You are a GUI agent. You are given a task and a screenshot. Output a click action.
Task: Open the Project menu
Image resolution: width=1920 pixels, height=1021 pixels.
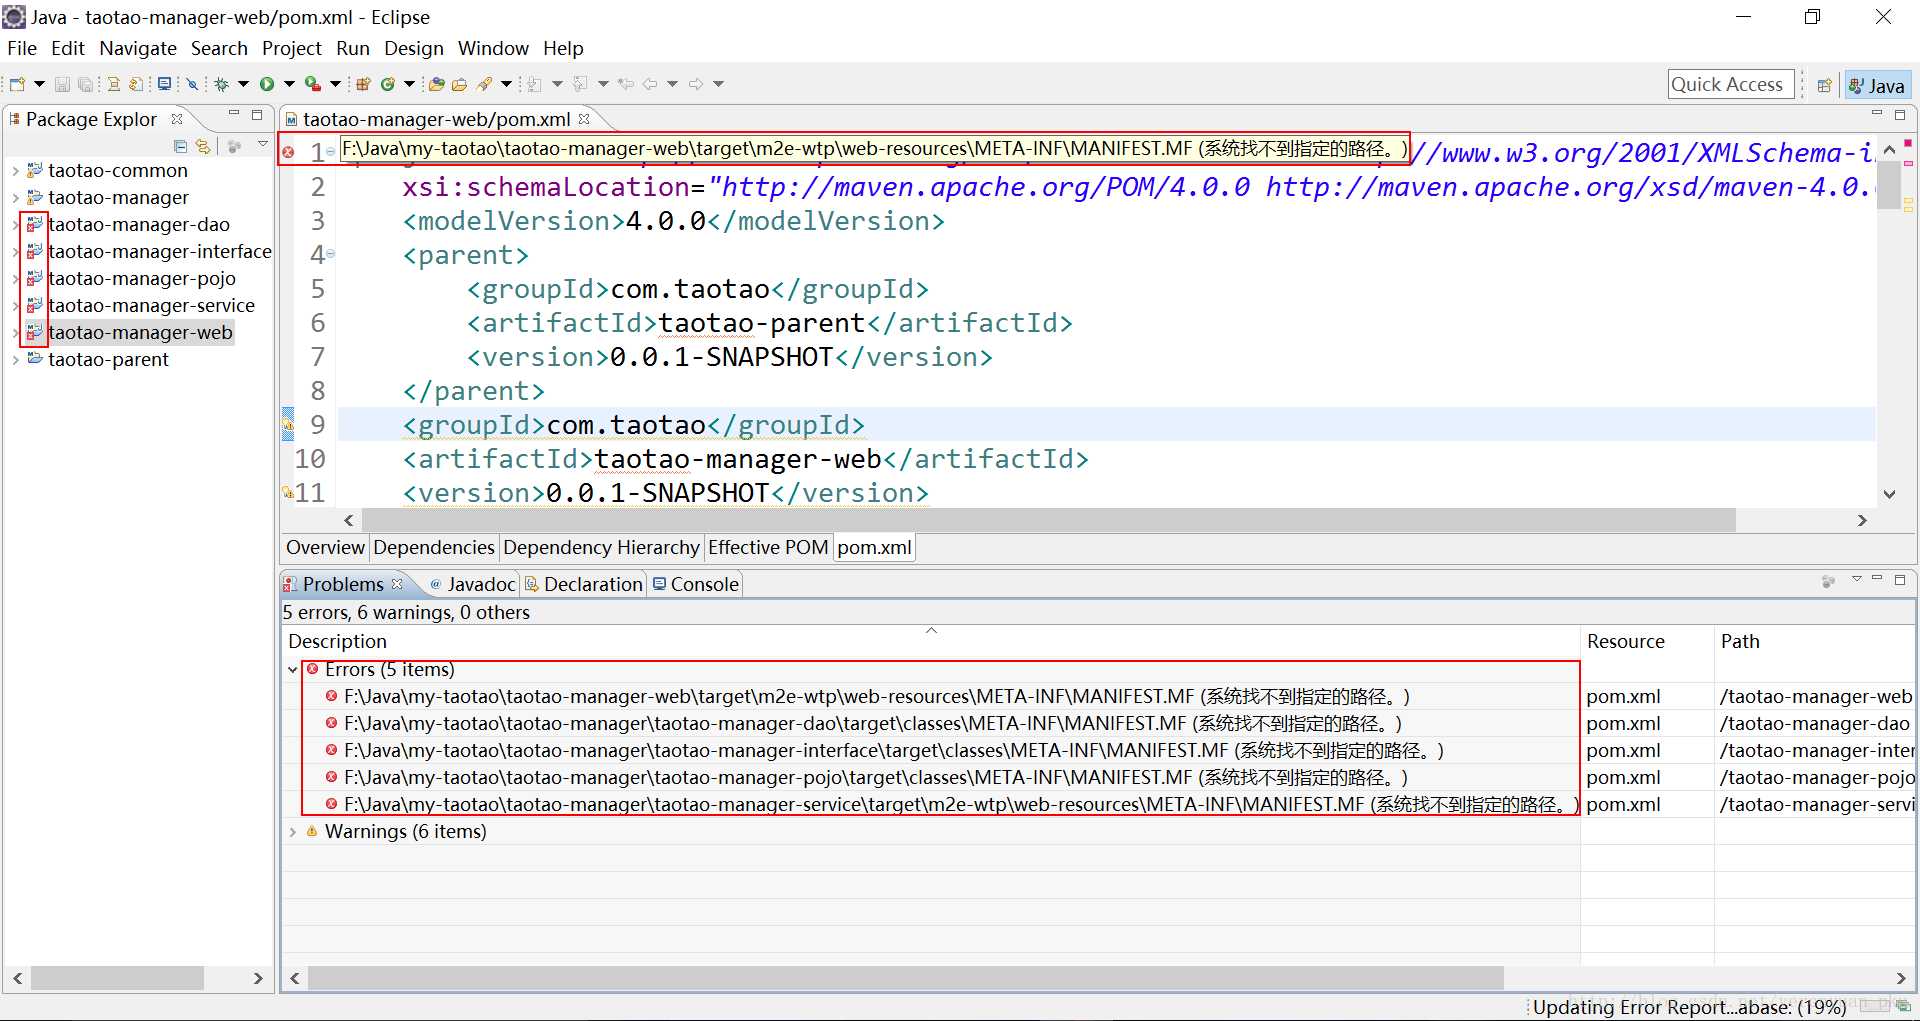[291, 48]
